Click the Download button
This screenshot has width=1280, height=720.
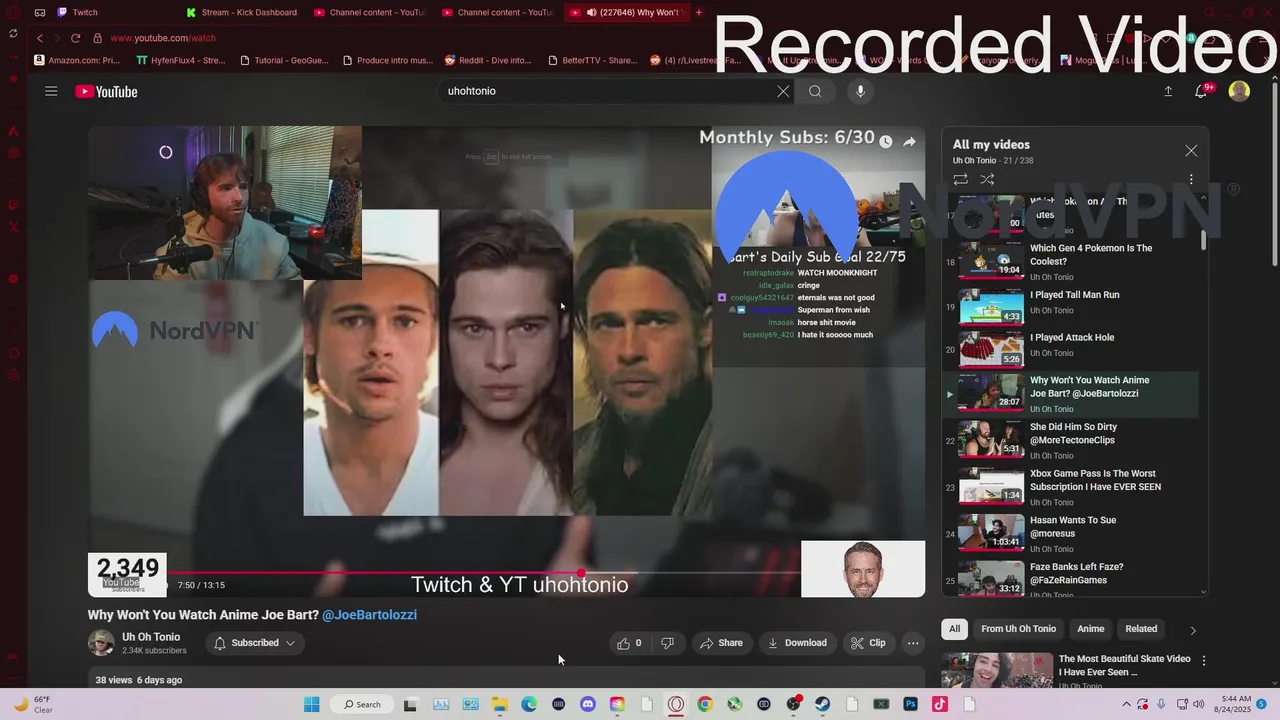797,643
